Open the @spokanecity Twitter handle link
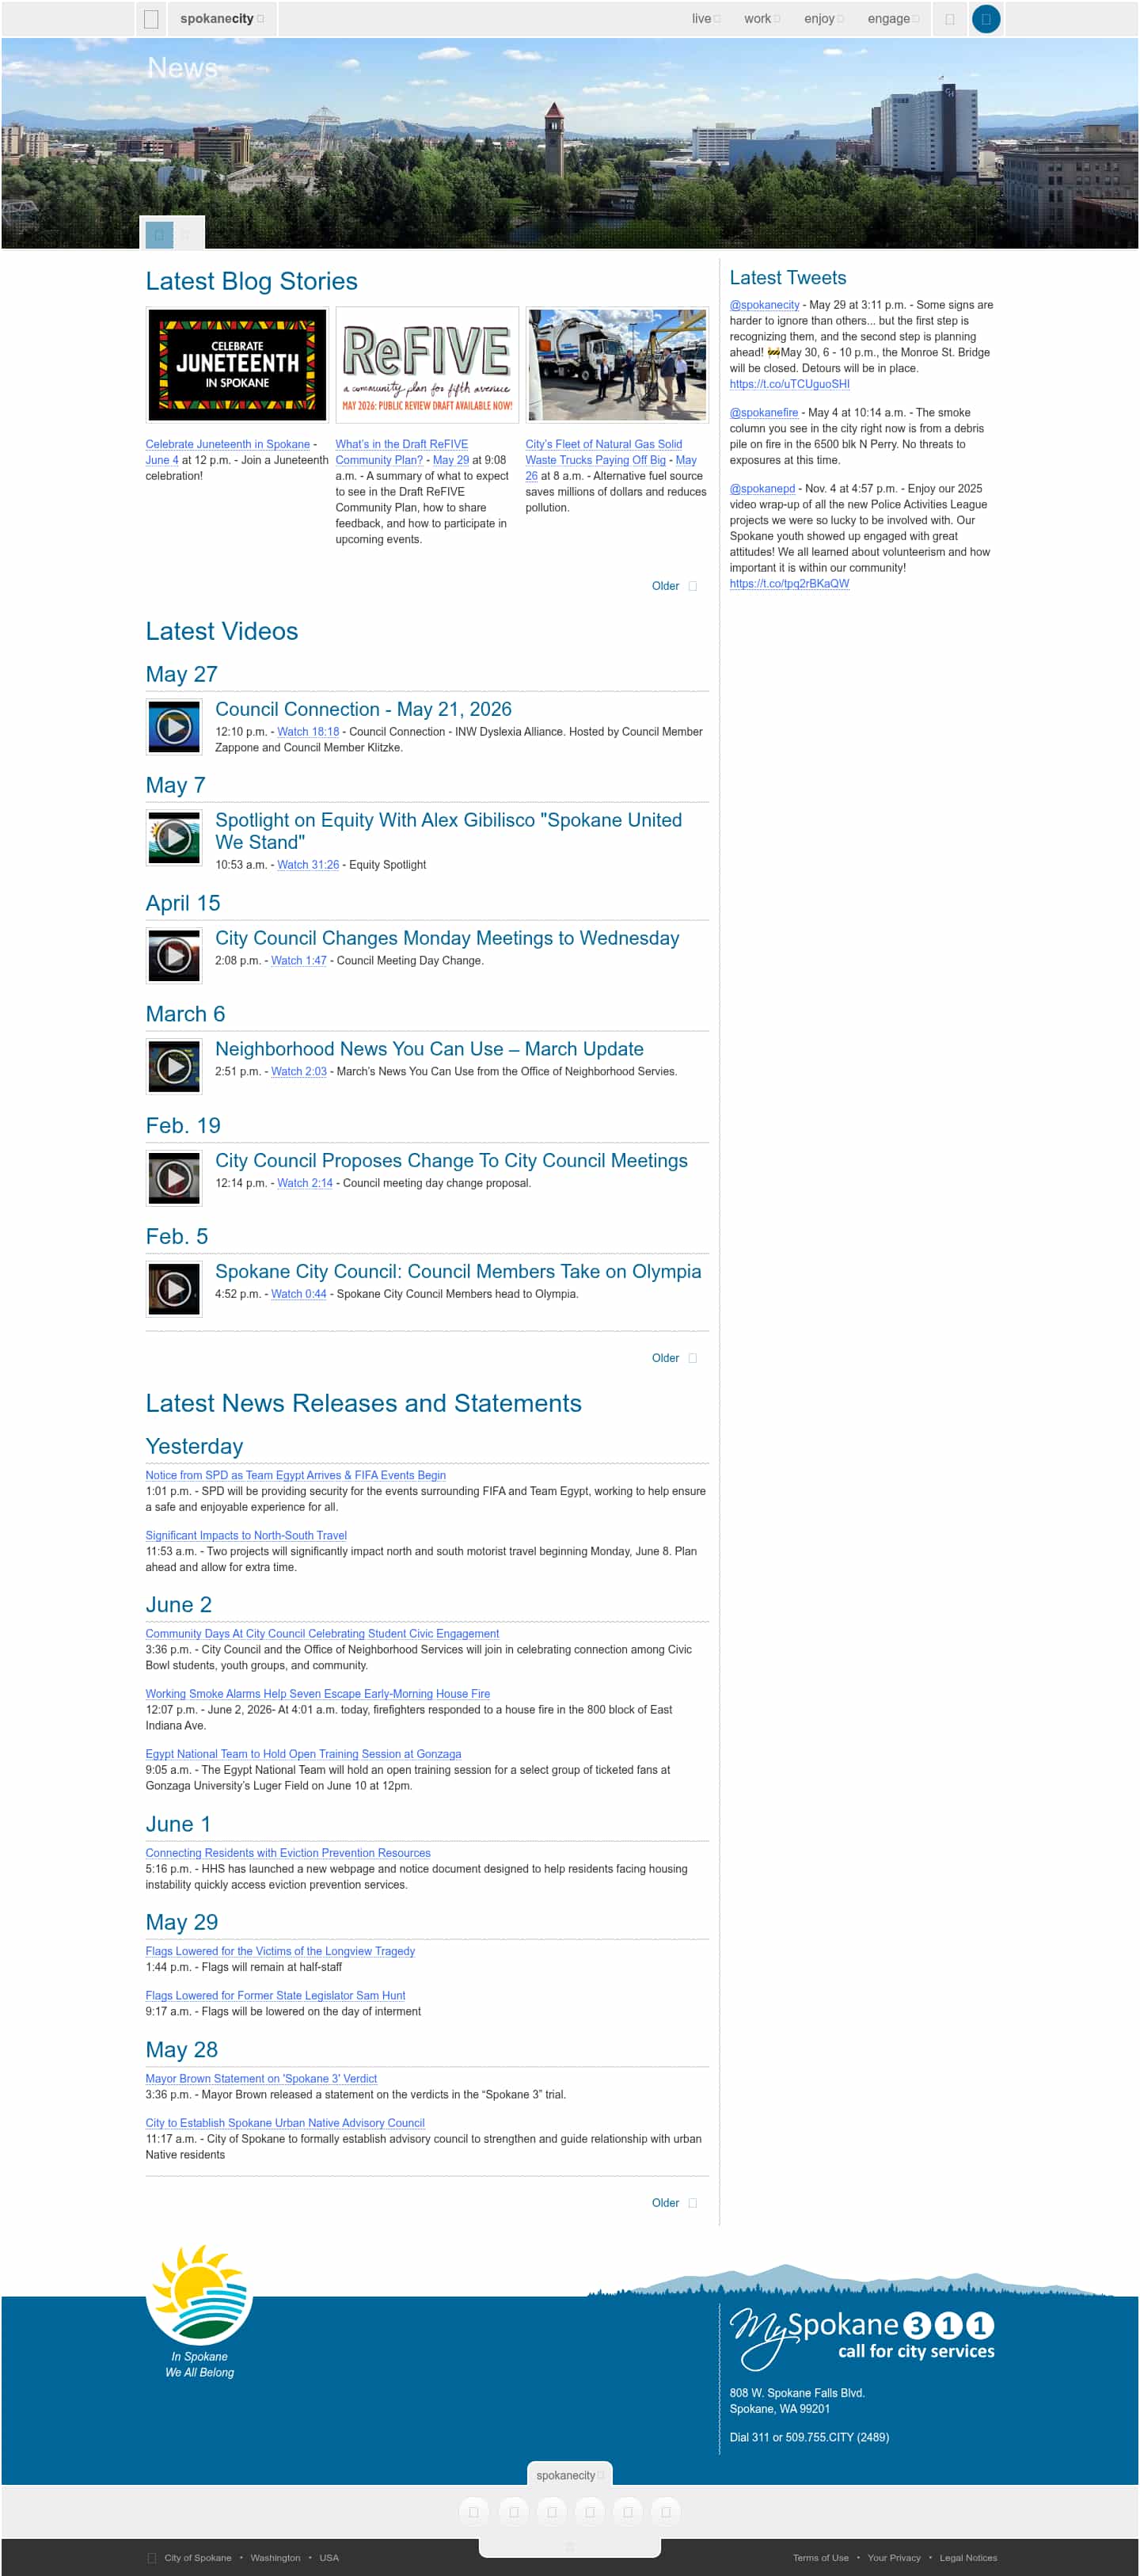Screen dimensions: 1140x2576 (764, 305)
